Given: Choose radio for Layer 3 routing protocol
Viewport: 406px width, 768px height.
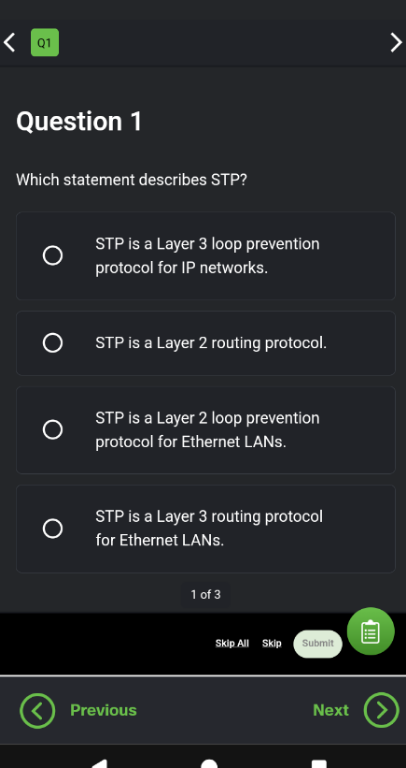Looking at the screenshot, I should pos(52,528).
